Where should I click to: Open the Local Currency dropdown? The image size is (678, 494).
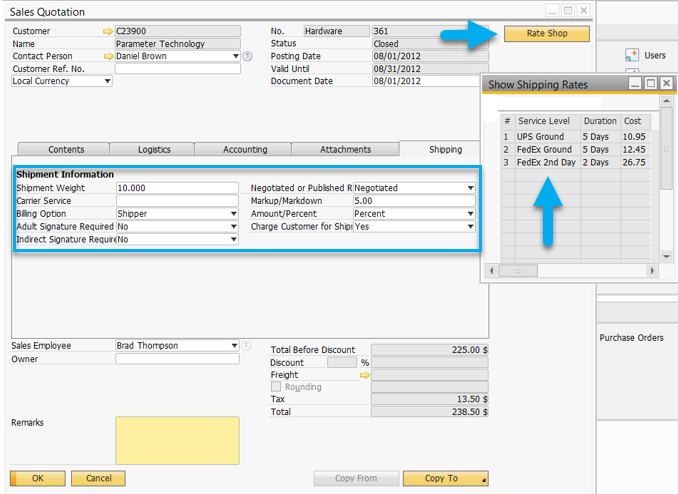click(x=107, y=81)
